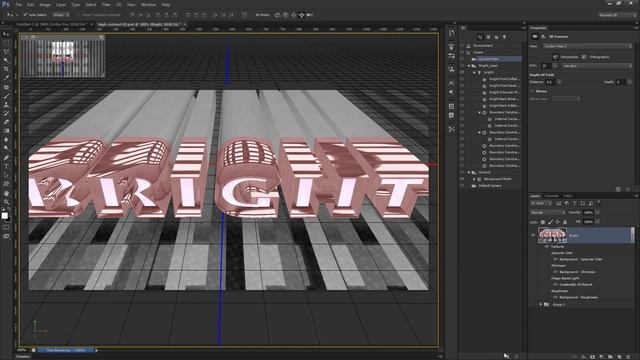
Task: Hide Background - Roughness texture
Action: (x=555, y=297)
